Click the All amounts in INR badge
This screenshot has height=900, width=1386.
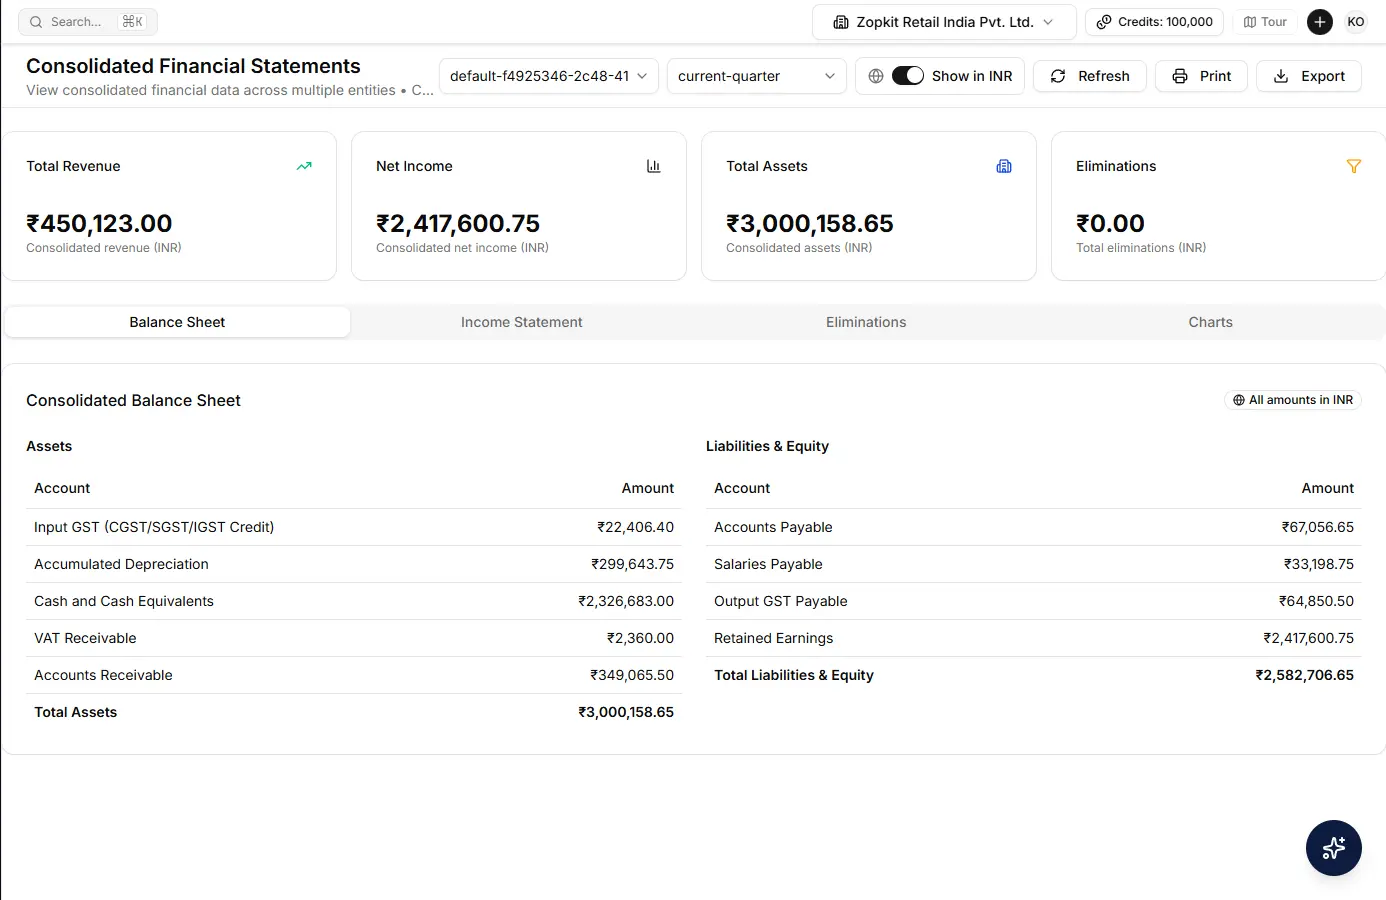pos(1293,400)
